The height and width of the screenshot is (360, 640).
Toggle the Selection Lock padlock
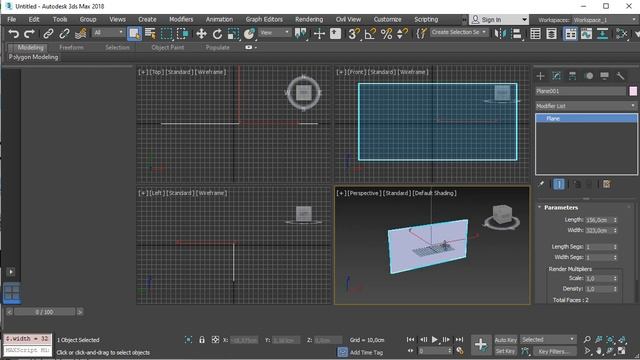[x=202, y=340]
